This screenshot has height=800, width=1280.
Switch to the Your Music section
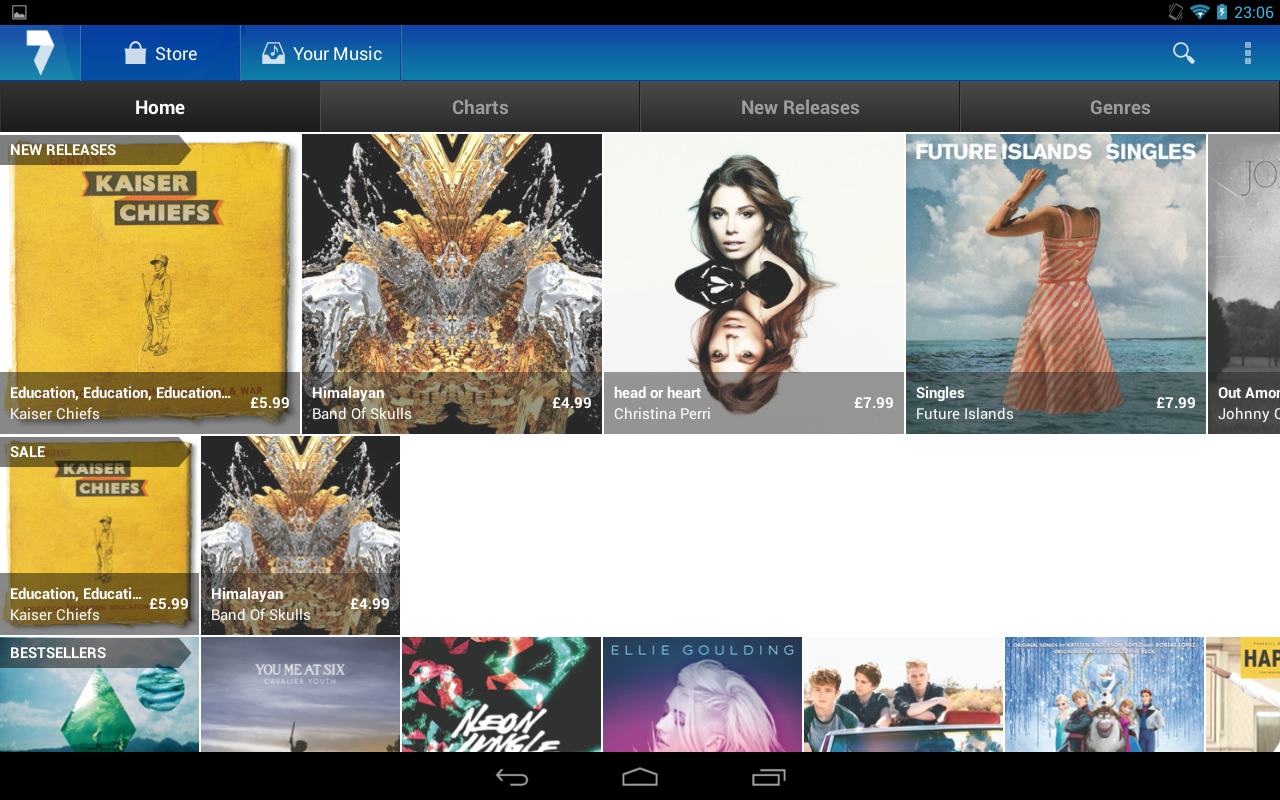(x=321, y=53)
